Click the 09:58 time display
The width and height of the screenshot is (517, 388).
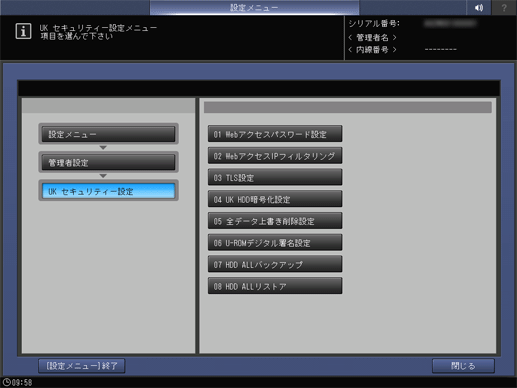click(22, 382)
